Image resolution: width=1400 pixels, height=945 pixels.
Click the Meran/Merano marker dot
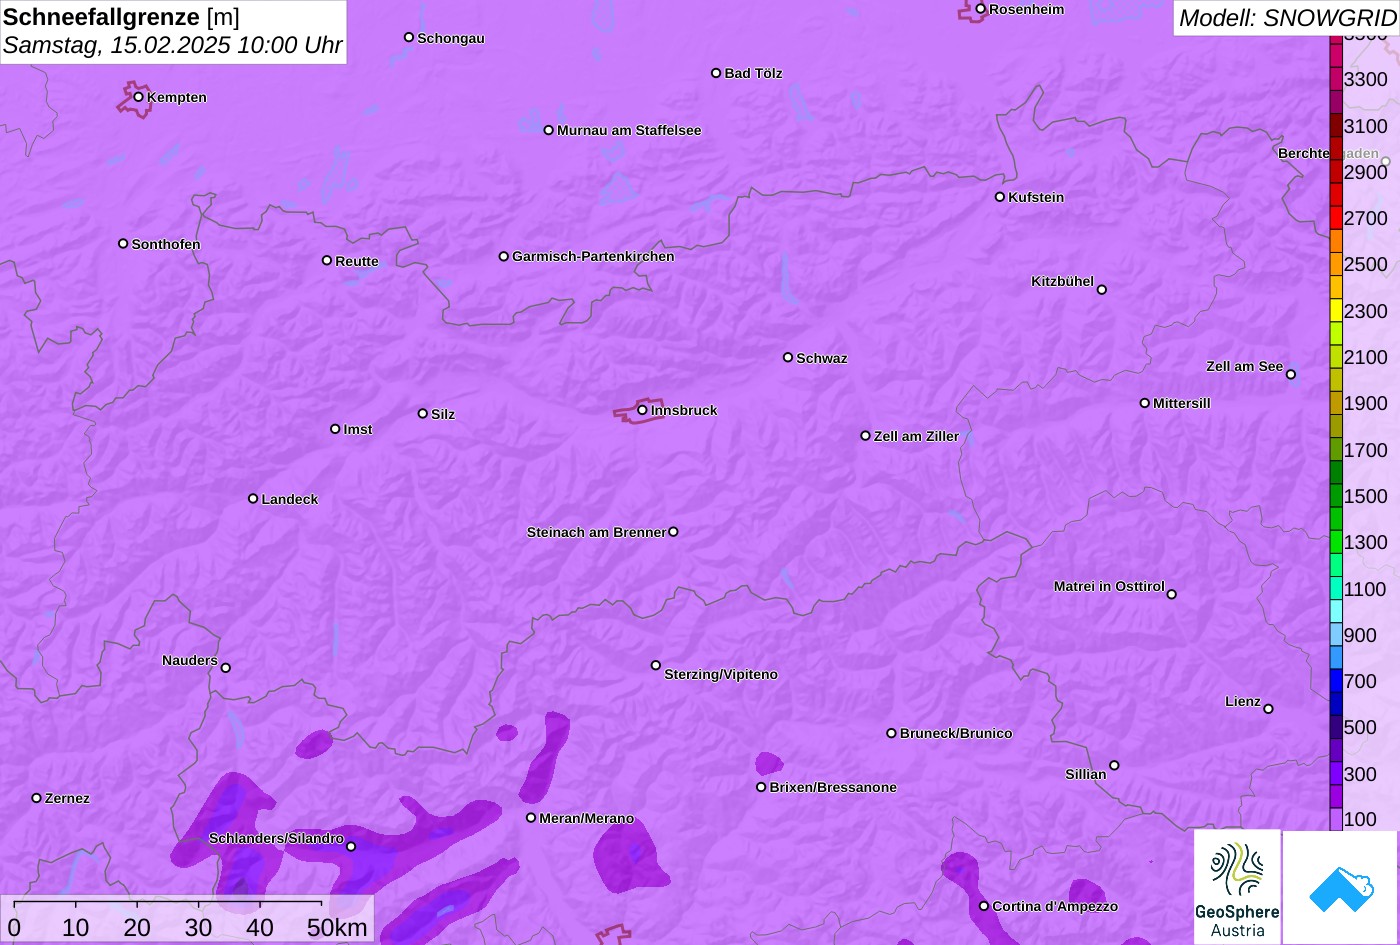tap(531, 818)
